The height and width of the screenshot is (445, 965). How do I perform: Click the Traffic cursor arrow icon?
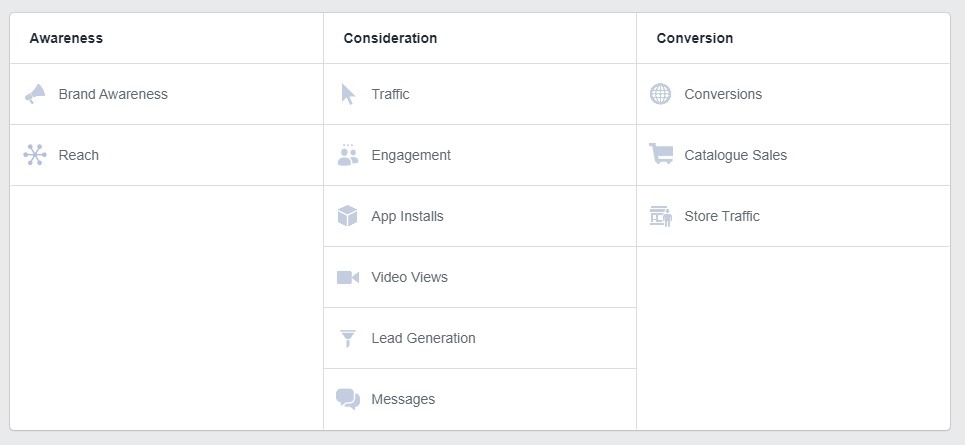tap(348, 94)
